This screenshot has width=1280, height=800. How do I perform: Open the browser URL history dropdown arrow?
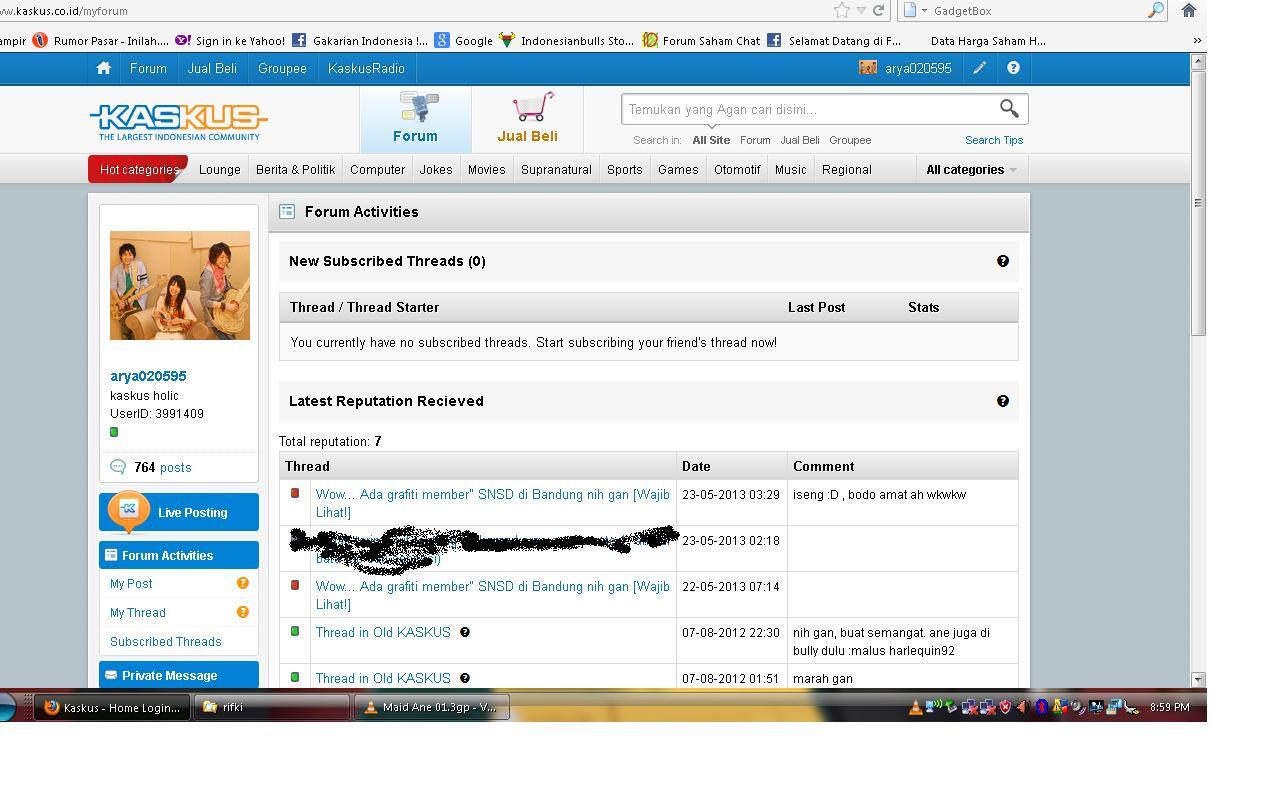click(x=861, y=10)
